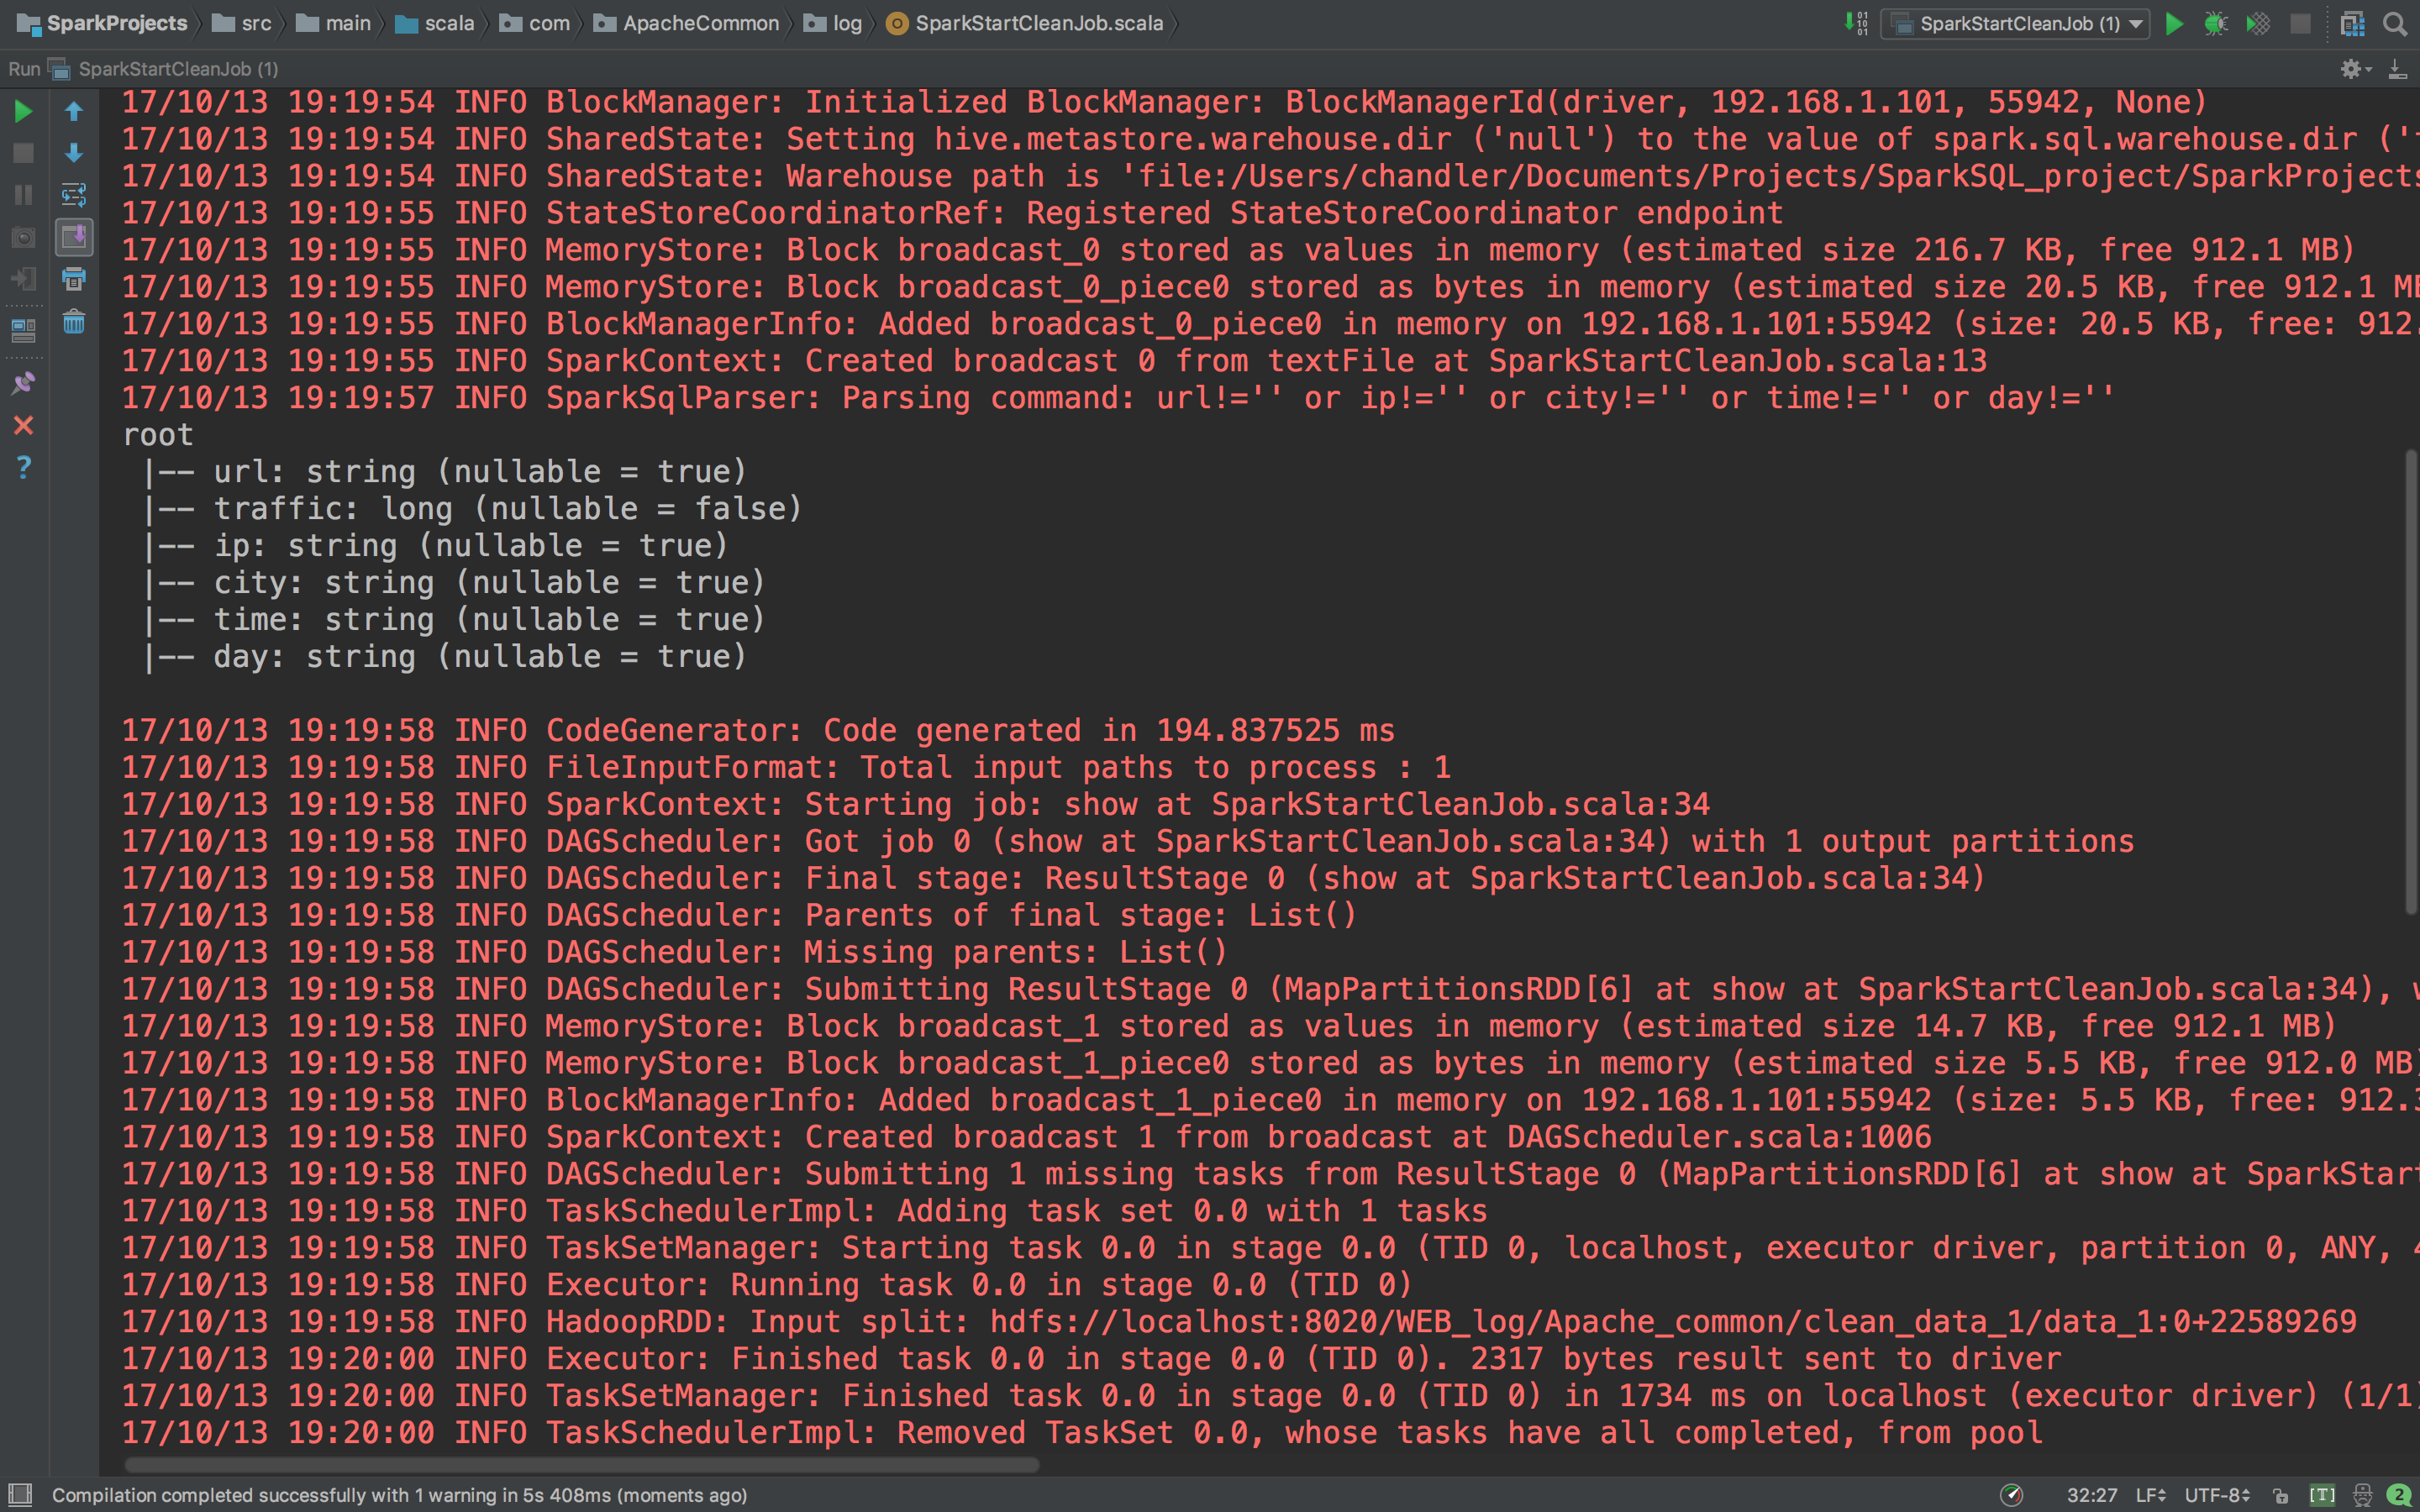Click ApacheCommon folder in breadcrumb bar
This screenshot has width=2420, height=1512.
pyautogui.click(x=700, y=23)
